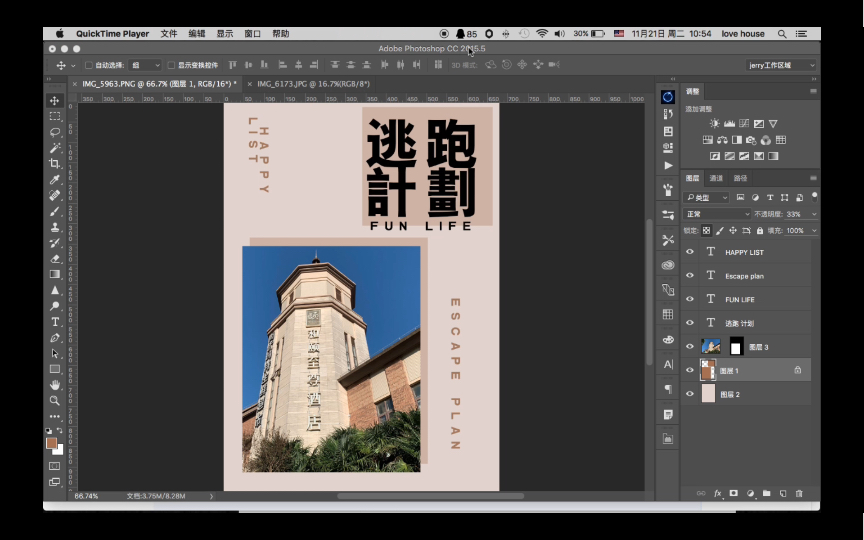The image size is (864, 540).
Task: Click the foreground color swatch
Action: pyautogui.click(x=52, y=443)
